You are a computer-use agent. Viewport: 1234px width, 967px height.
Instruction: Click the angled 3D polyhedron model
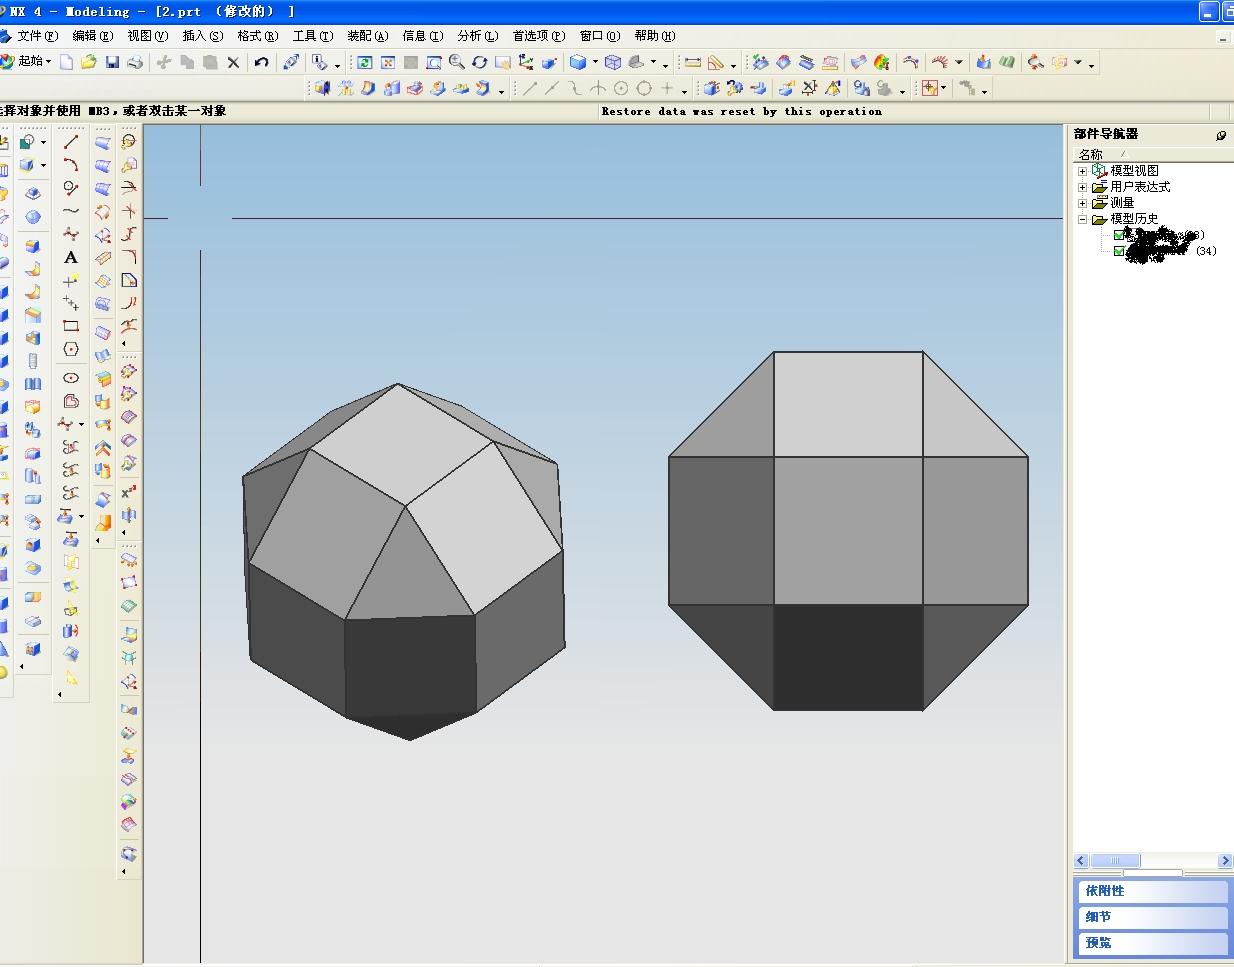[404, 562]
